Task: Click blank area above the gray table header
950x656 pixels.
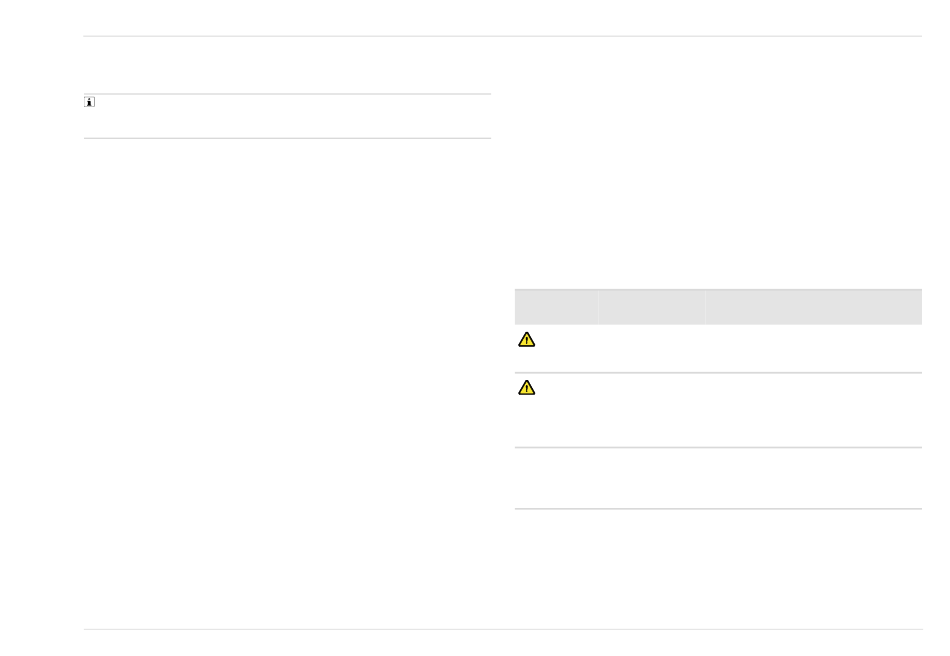Action: pos(719,164)
